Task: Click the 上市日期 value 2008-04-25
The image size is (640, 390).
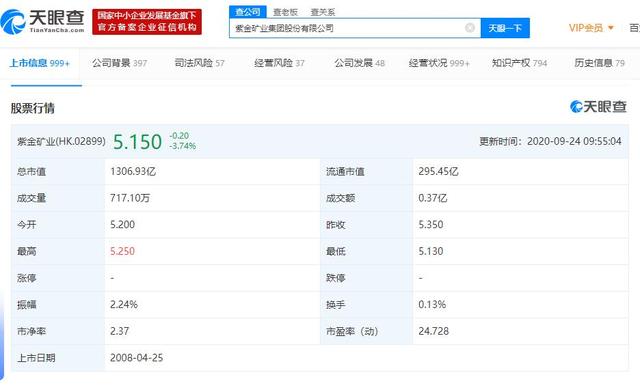Action: coord(136,358)
